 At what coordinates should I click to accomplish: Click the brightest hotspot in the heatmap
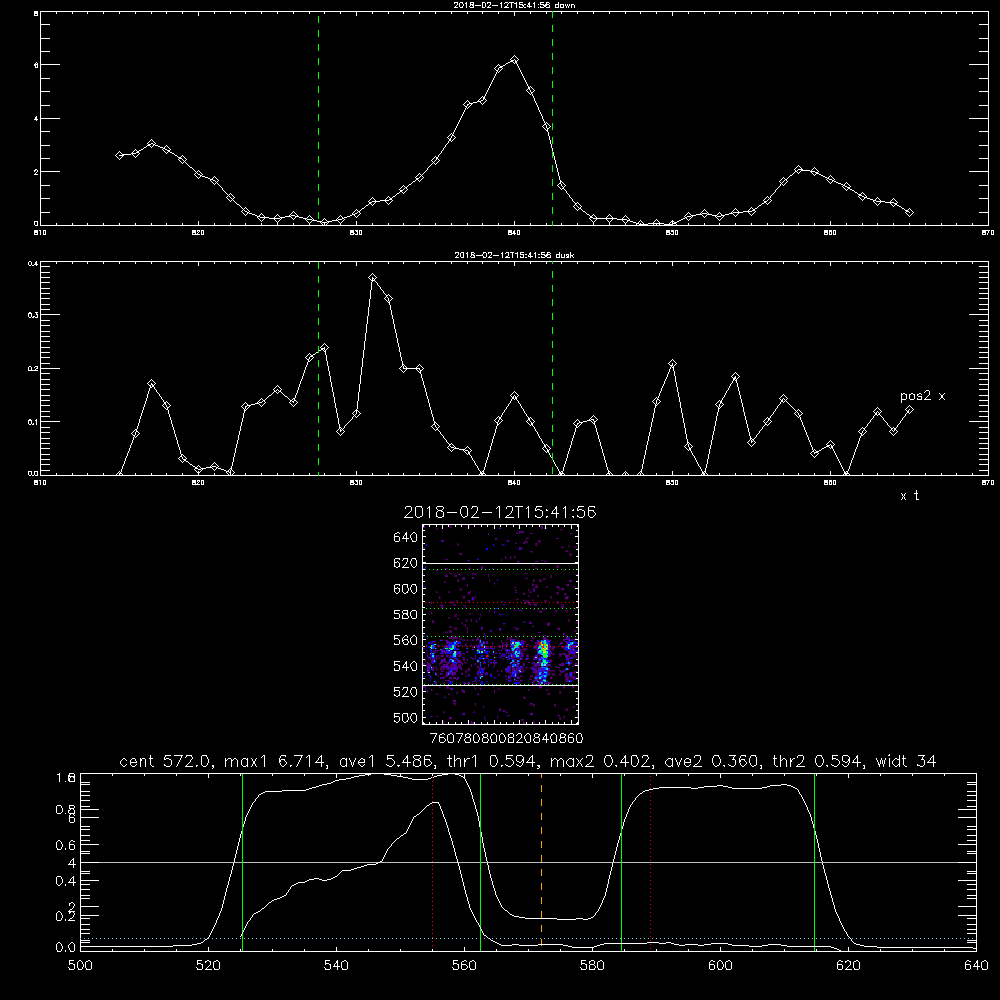[x=543, y=649]
